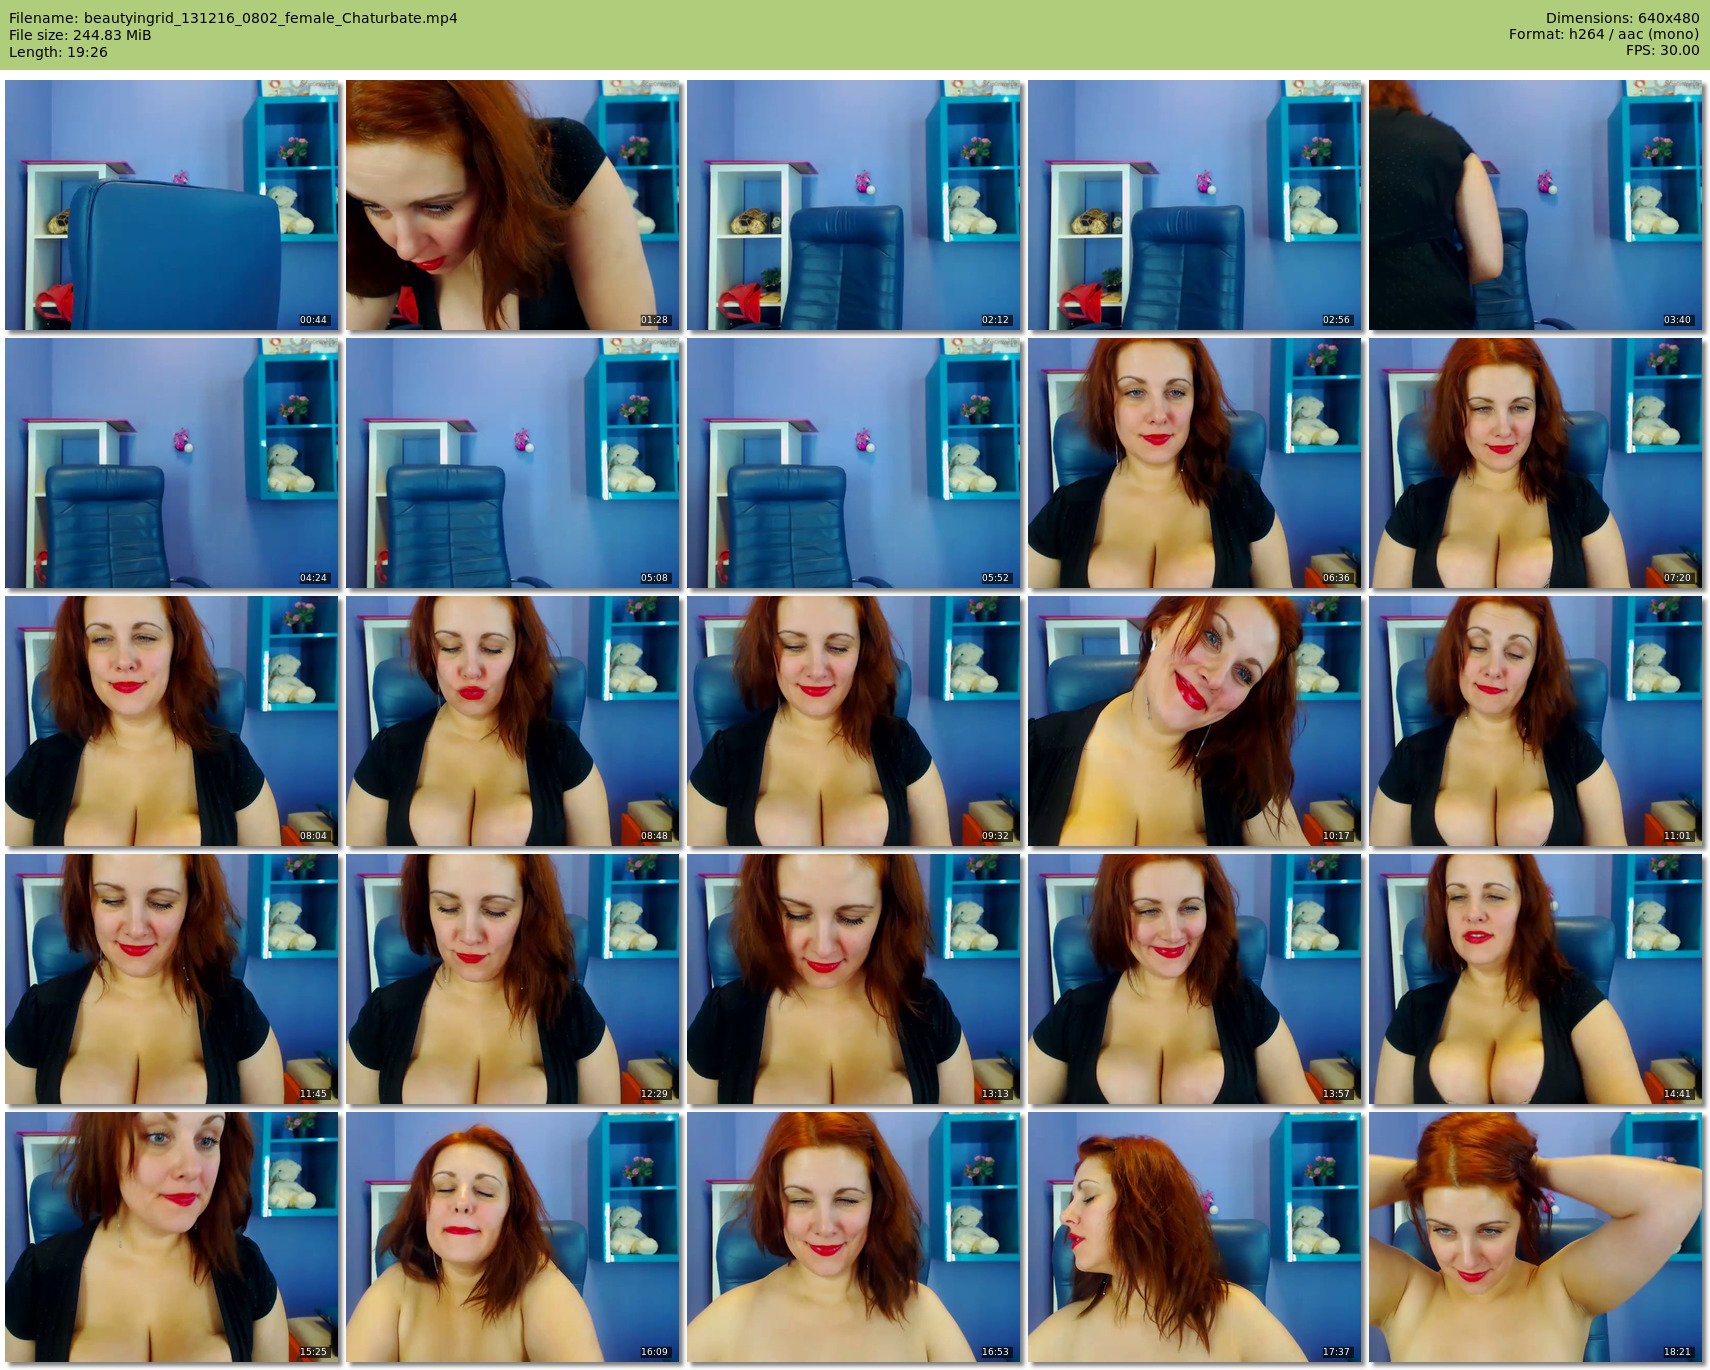Click the thumbnail stamped 06:36
Image resolution: width=1710 pixels, height=1370 pixels.
pyautogui.click(x=1195, y=463)
